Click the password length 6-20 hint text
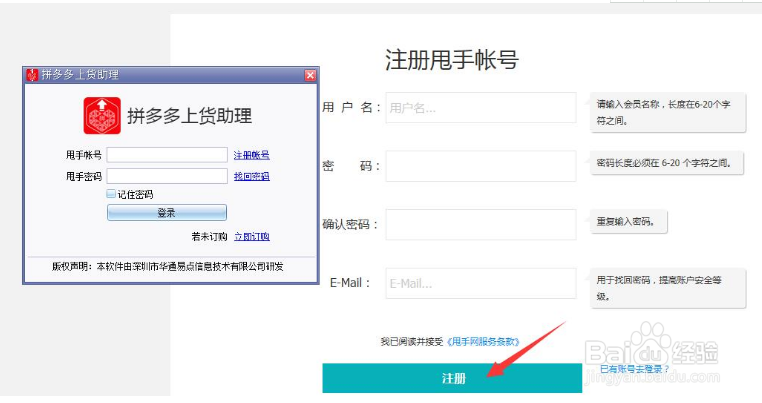 (x=664, y=163)
